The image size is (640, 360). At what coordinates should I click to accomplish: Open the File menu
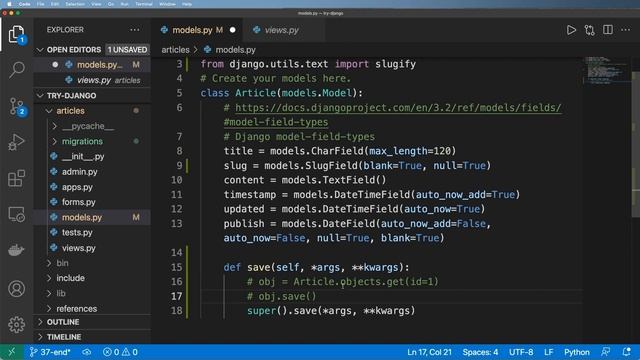click(40, 4)
